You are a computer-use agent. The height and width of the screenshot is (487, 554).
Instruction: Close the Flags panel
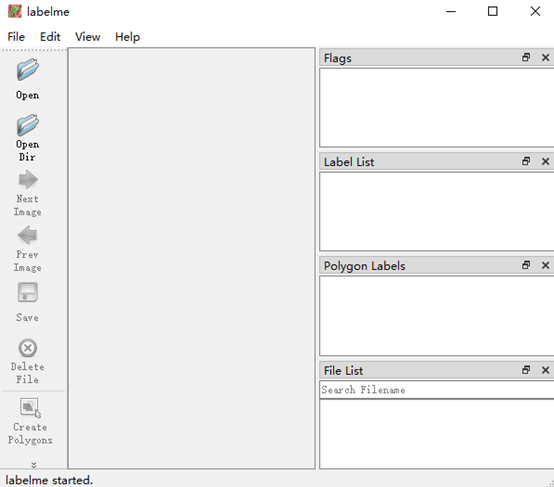[546, 57]
